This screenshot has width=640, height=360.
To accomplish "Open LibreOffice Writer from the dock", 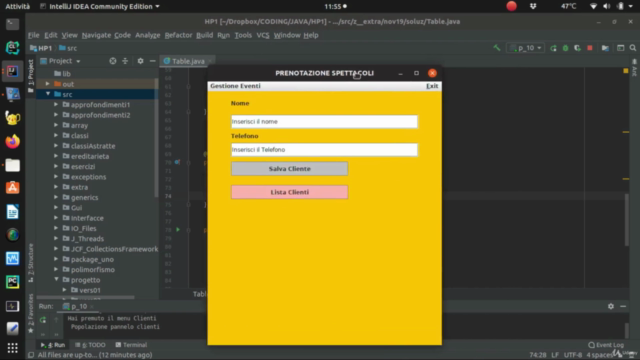I will [x=12, y=212].
